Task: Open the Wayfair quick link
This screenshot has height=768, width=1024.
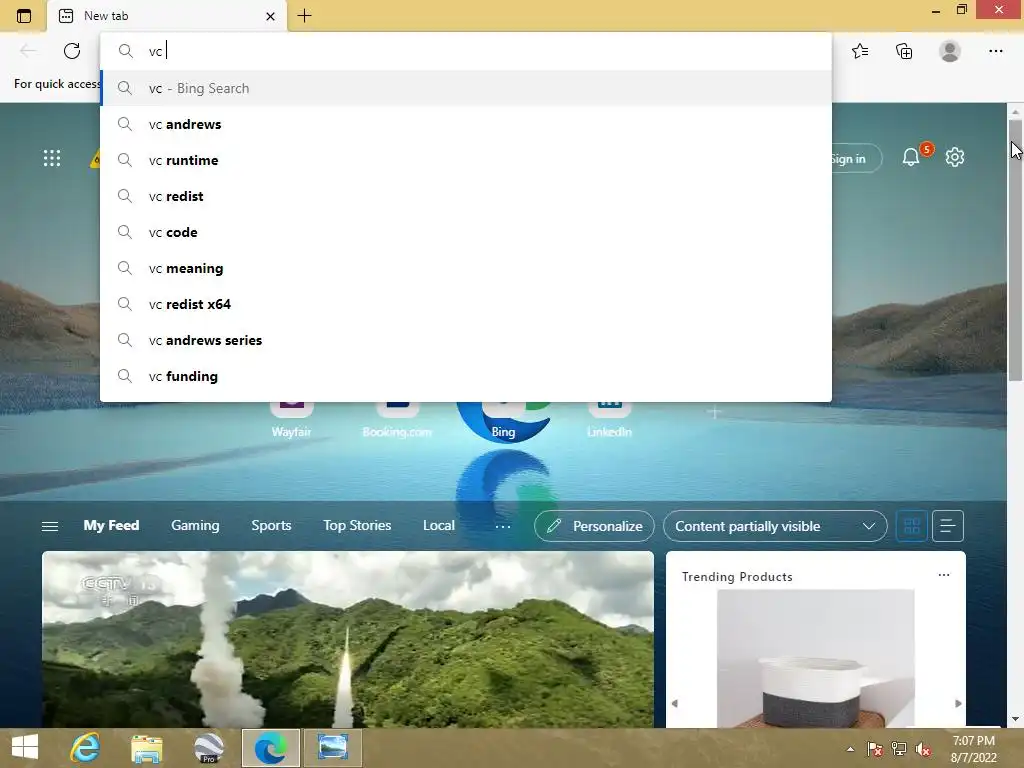Action: [291, 420]
